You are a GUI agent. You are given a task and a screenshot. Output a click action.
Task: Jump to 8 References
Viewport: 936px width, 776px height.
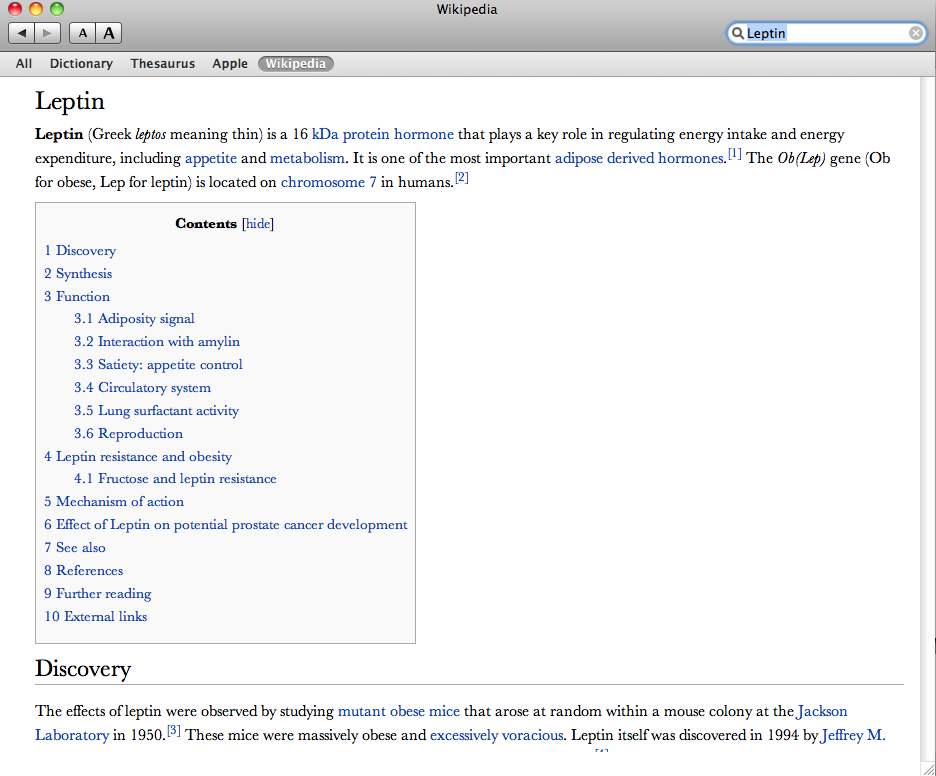tap(84, 571)
